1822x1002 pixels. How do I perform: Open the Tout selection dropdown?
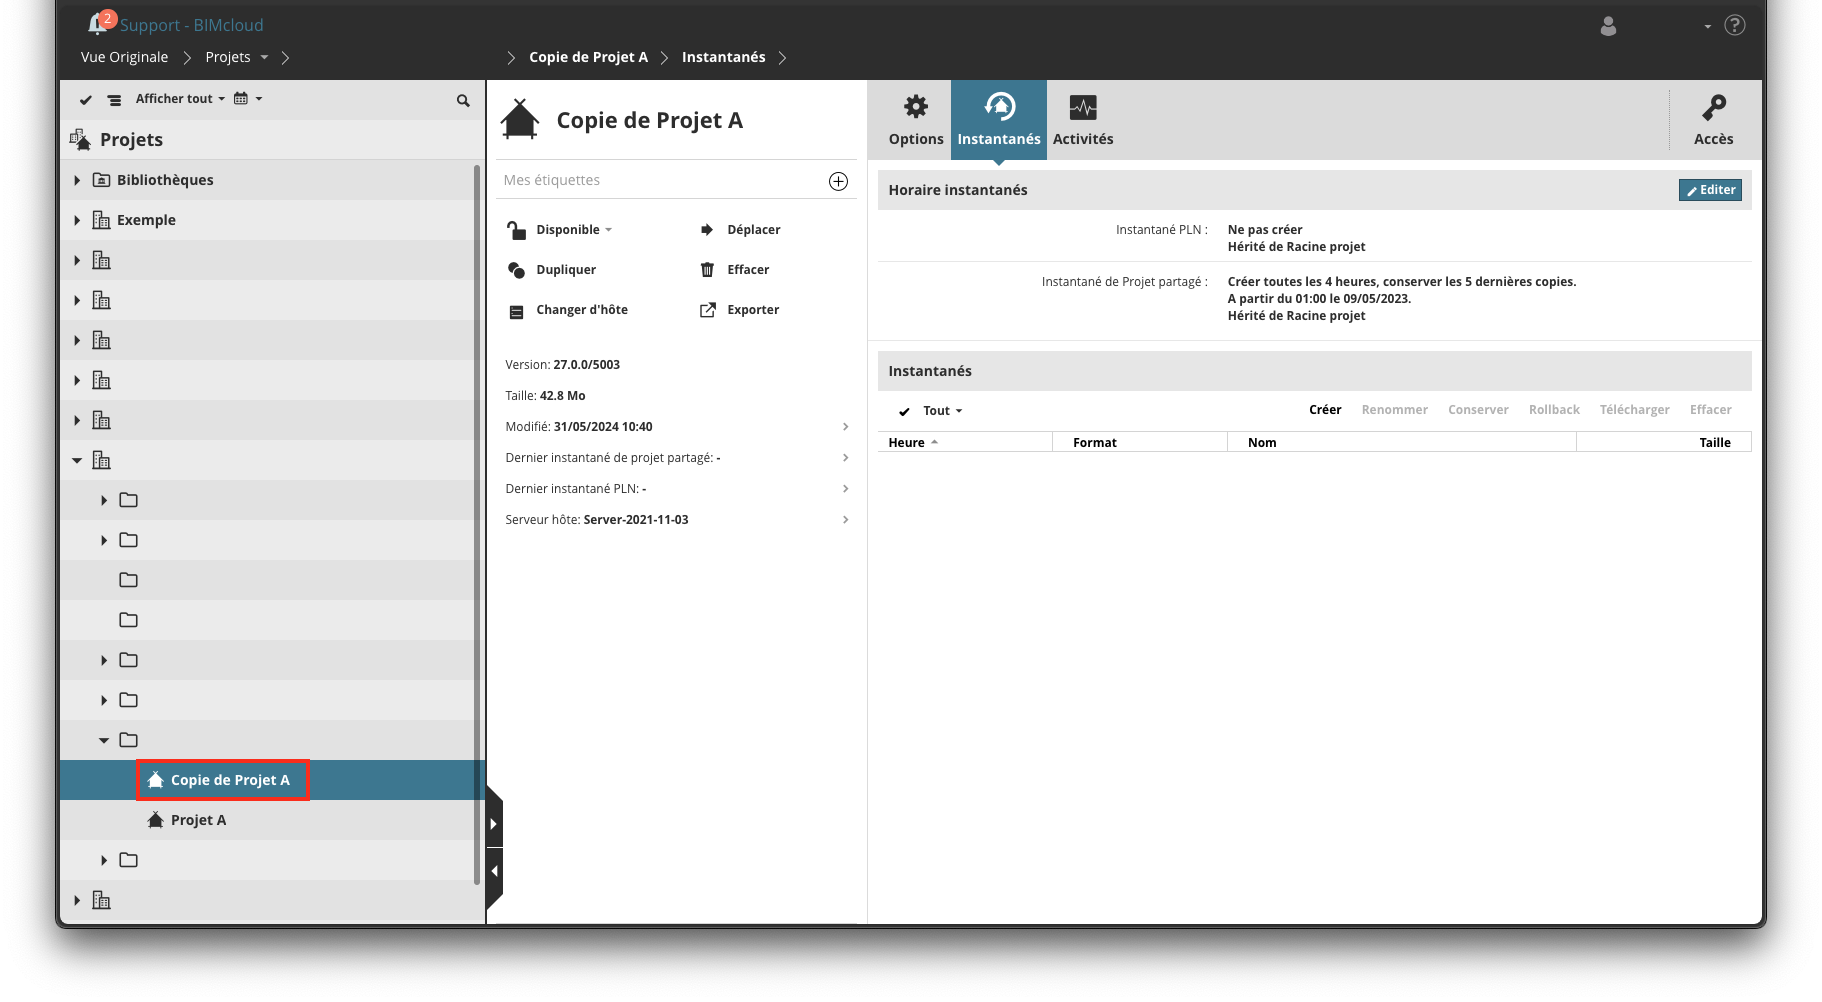[x=942, y=411]
